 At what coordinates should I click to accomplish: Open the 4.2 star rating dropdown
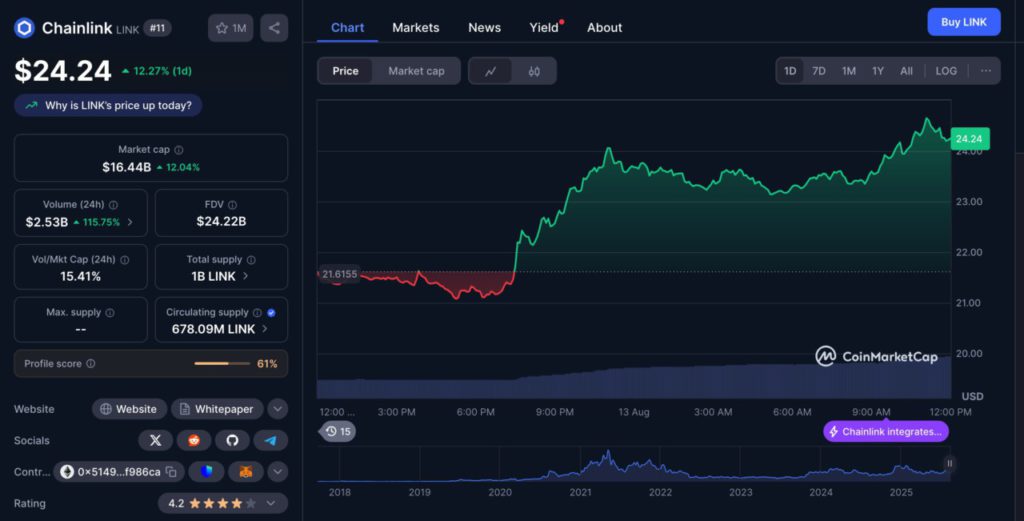(271, 504)
